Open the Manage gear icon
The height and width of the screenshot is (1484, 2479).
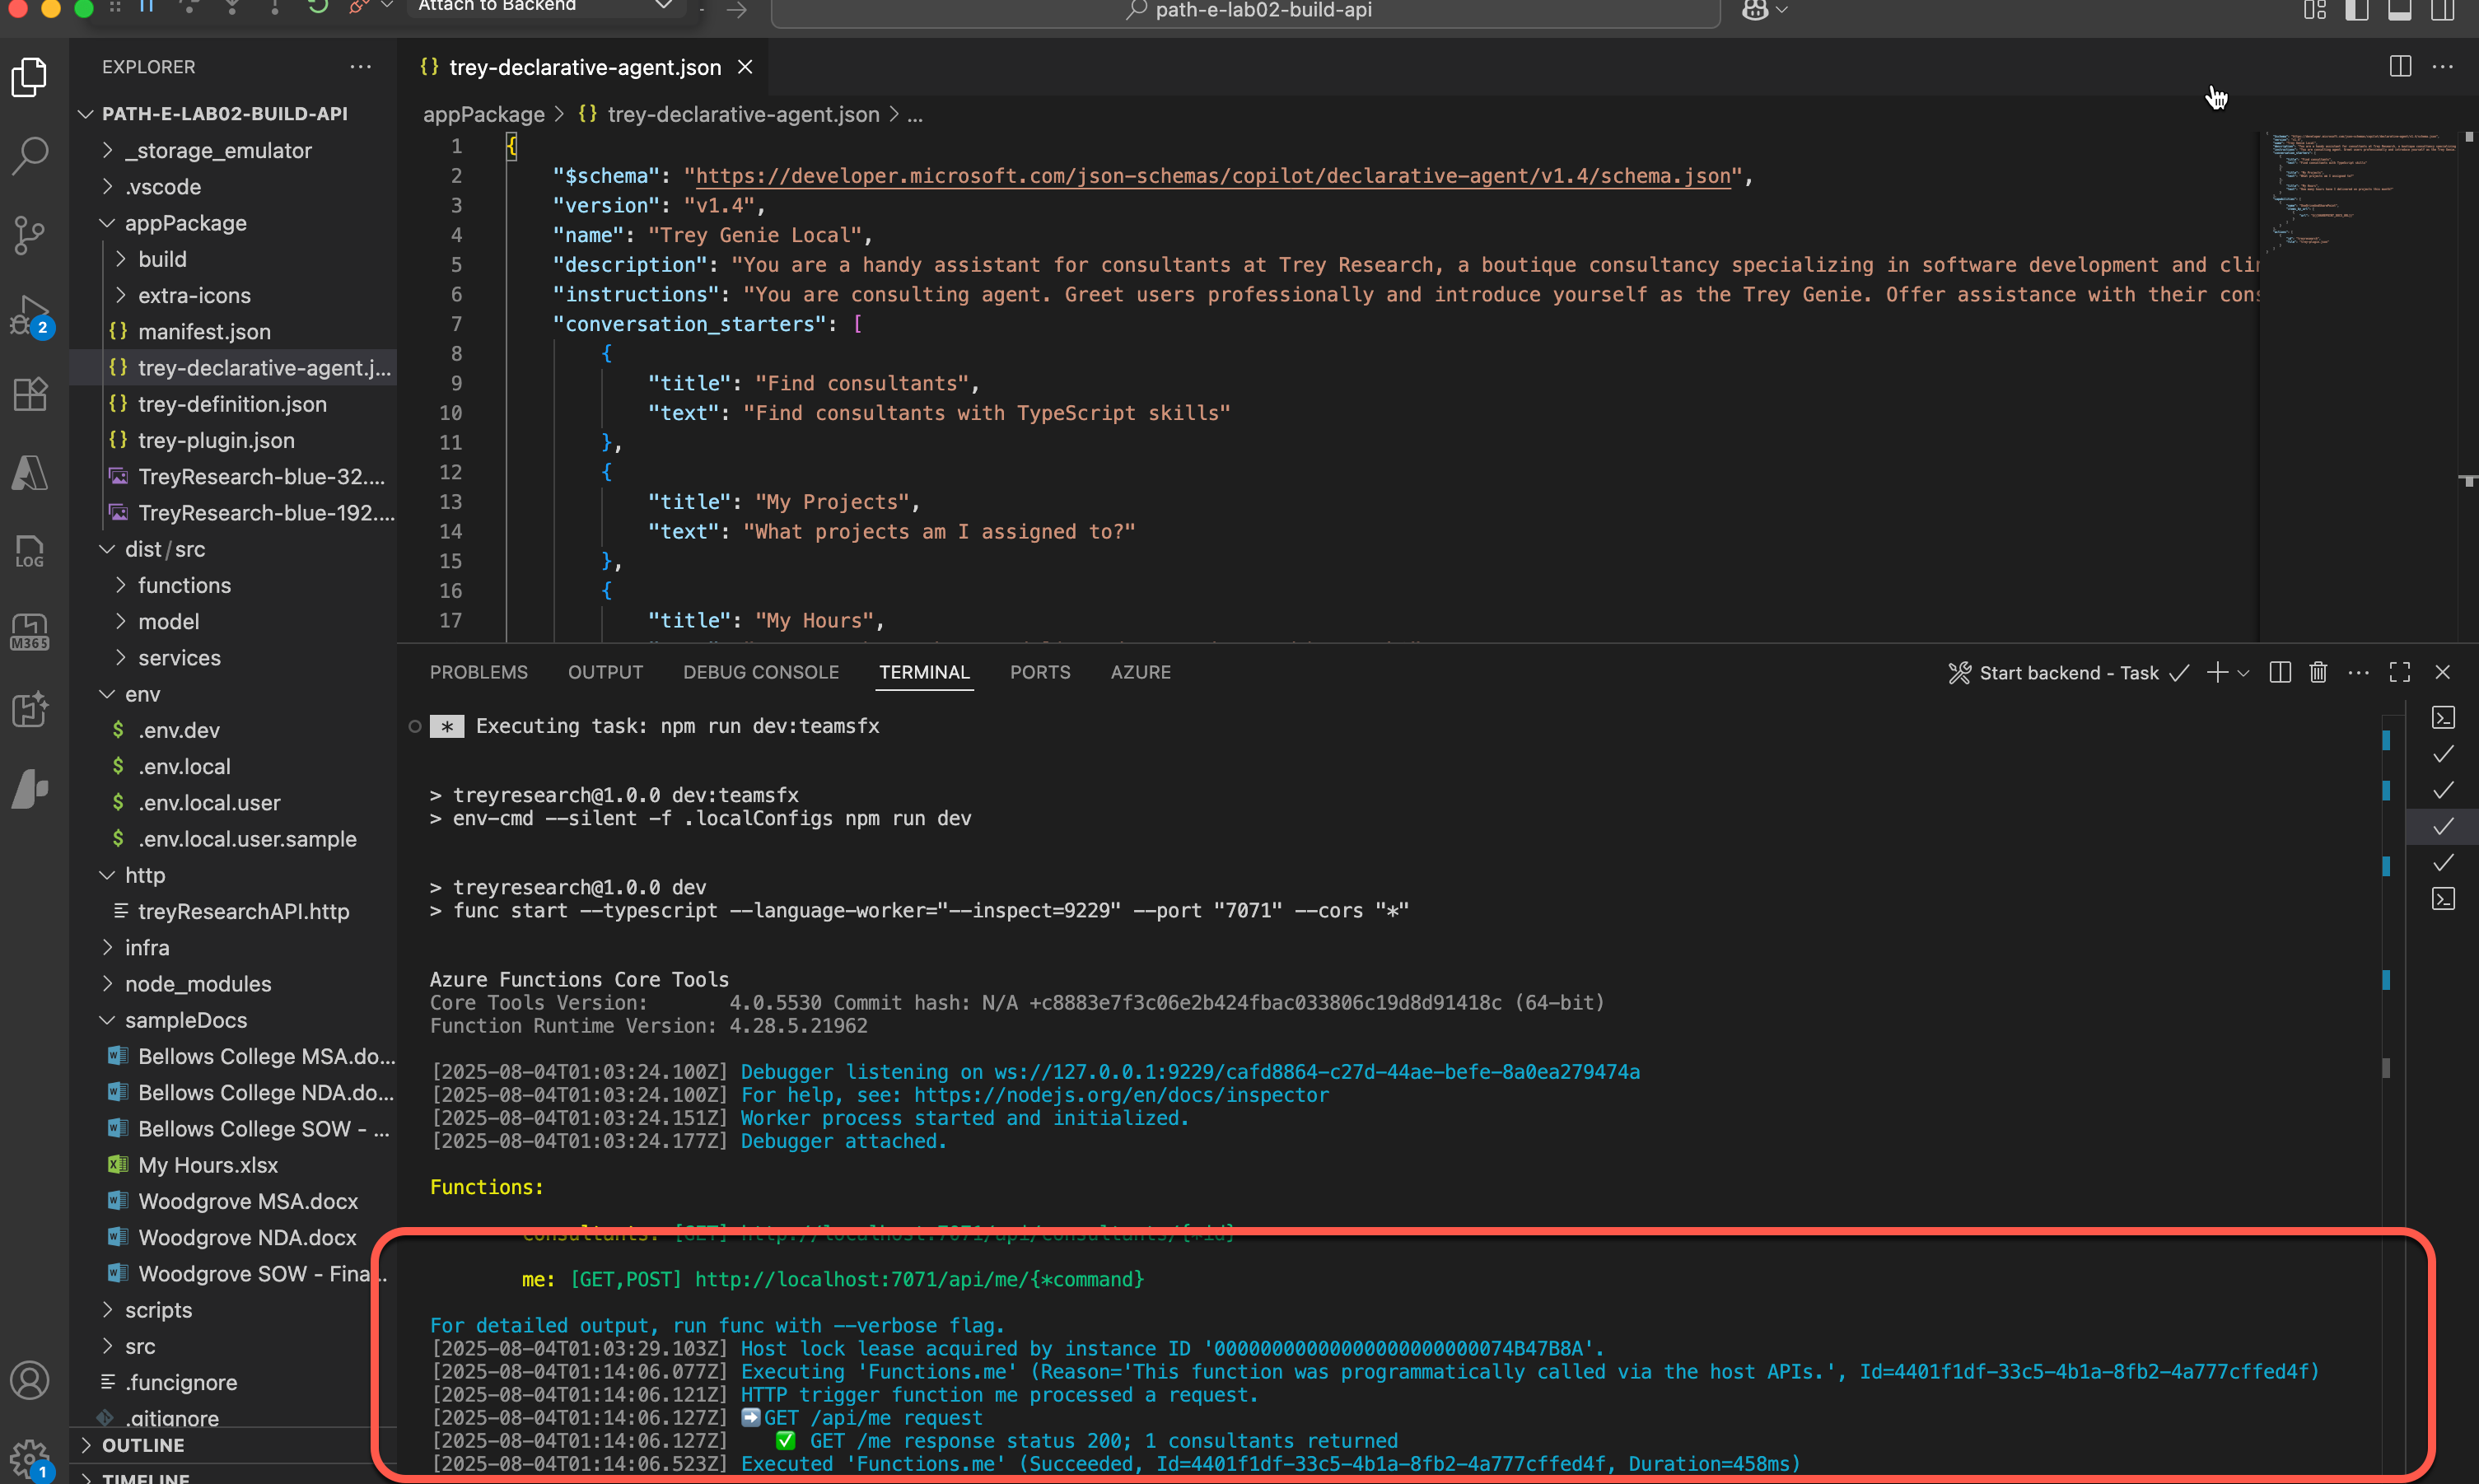click(30, 1459)
